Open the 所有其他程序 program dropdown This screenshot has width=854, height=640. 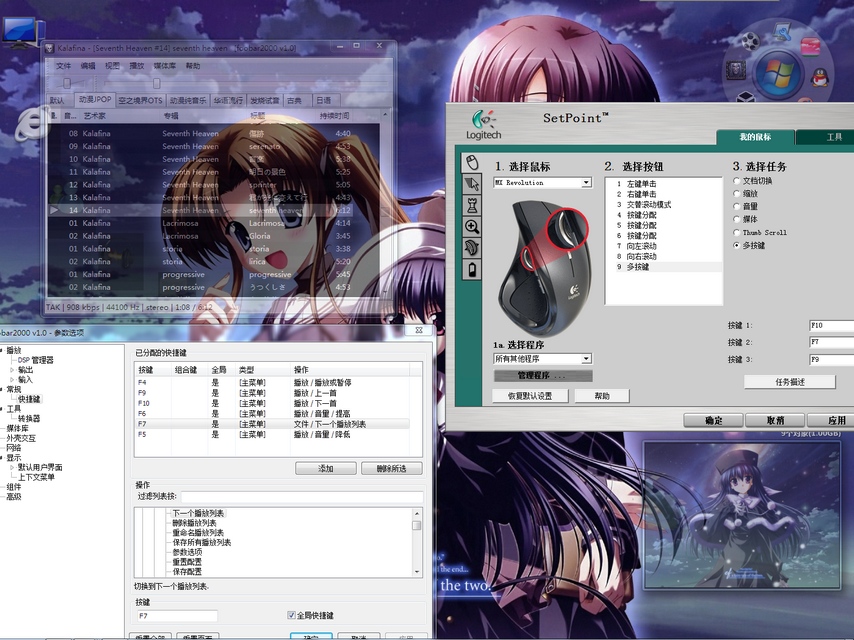(x=542, y=358)
